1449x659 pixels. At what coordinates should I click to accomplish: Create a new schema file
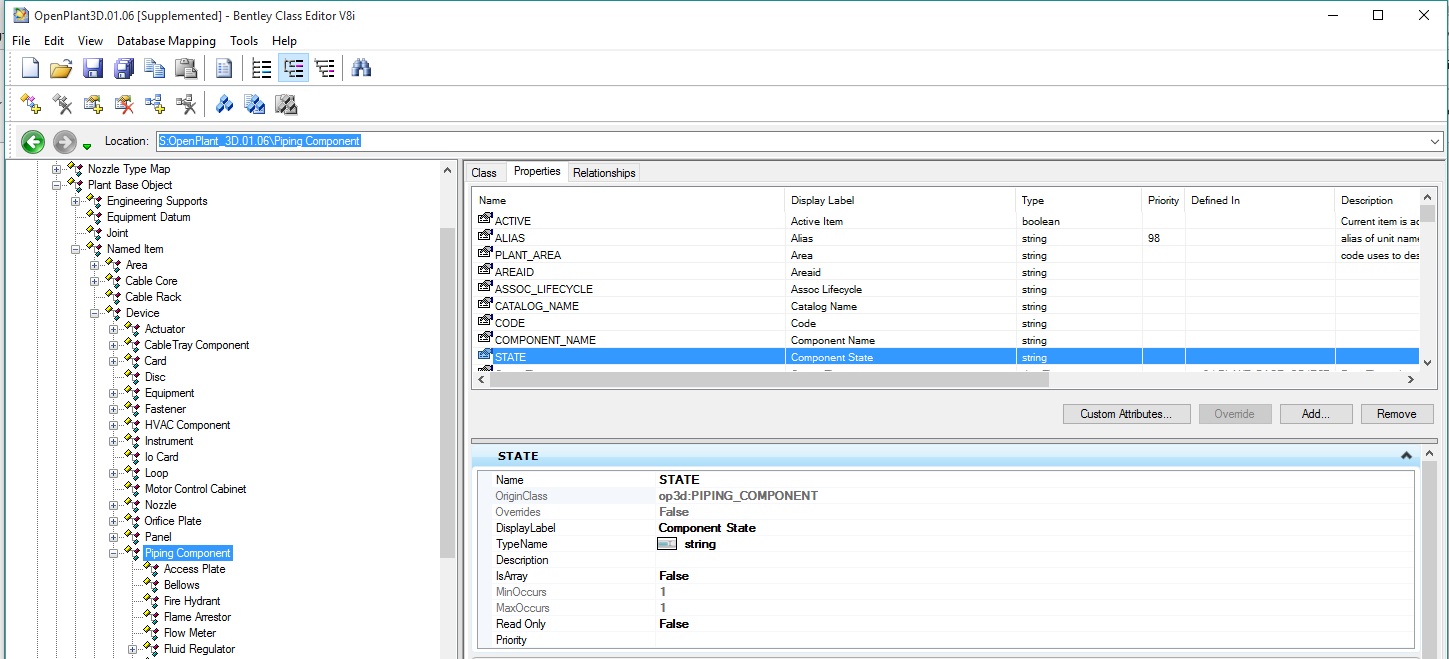[31, 68]
